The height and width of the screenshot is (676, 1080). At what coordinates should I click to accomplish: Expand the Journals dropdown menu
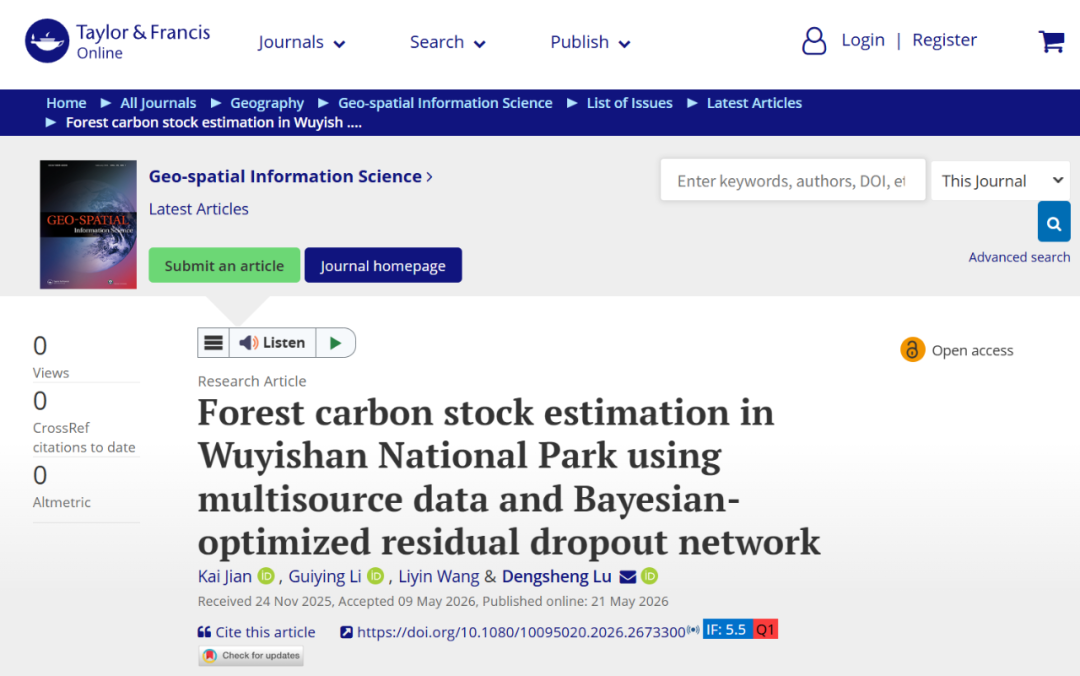pos(301,42)
